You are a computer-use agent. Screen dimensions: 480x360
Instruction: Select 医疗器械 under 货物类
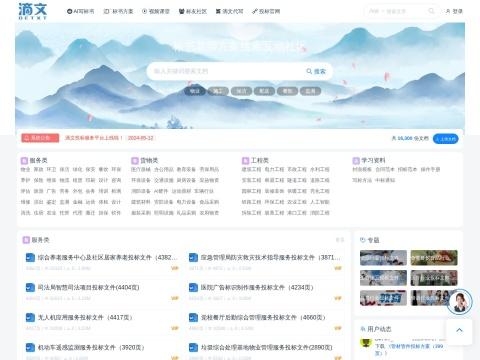coord(141,170)
